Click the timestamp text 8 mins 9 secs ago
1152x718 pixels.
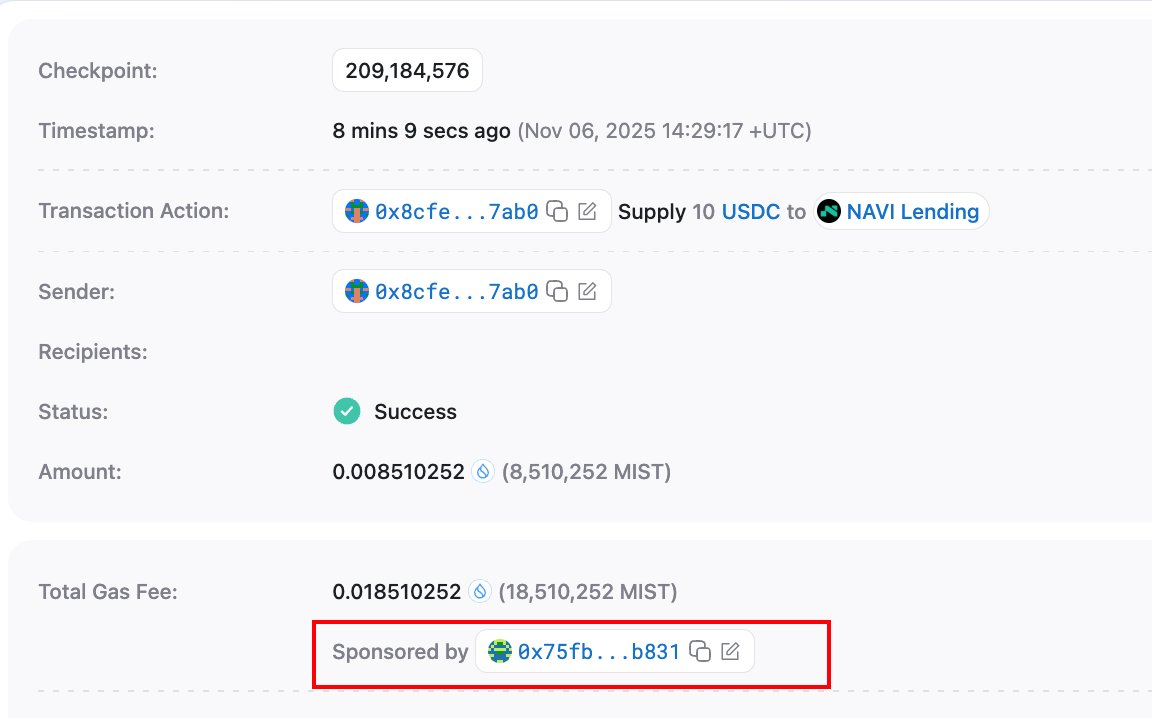point(421,131)
